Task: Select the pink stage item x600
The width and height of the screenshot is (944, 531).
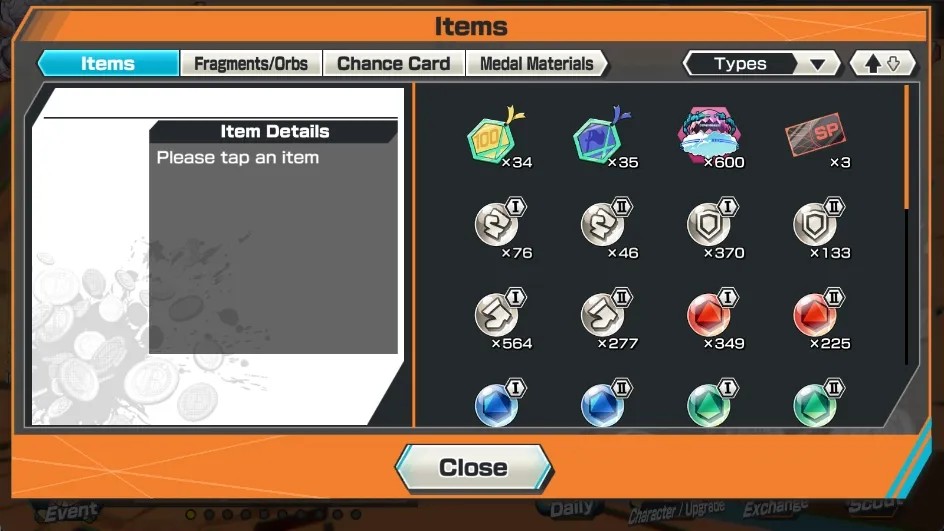Action: pos(710,137)
